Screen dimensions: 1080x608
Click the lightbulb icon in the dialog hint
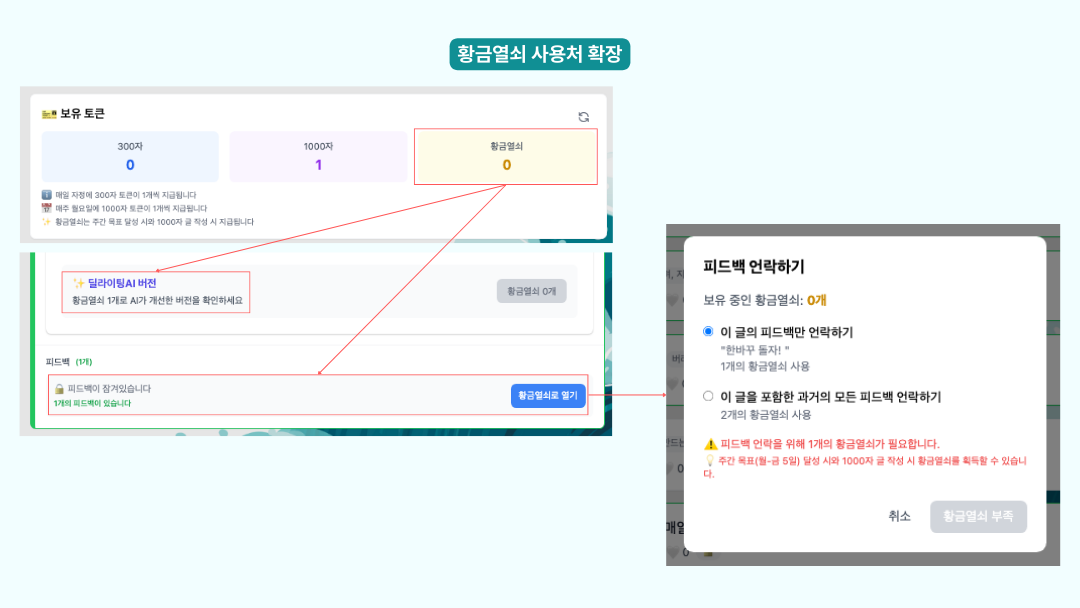[x=709, y=461]
